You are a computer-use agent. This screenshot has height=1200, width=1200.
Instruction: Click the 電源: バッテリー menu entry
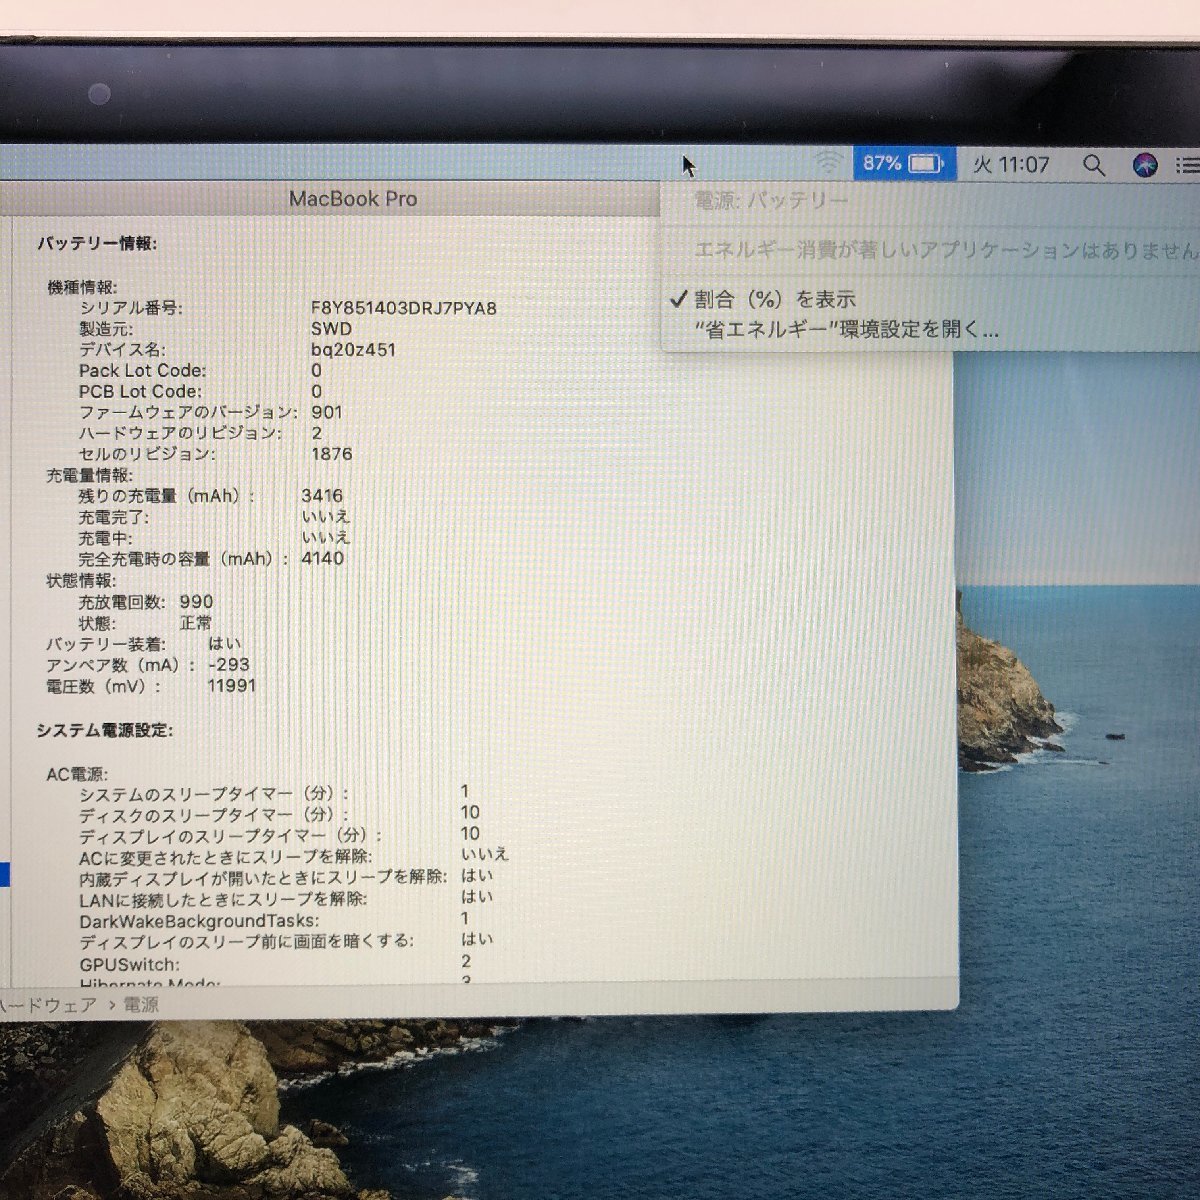[771, 200]
